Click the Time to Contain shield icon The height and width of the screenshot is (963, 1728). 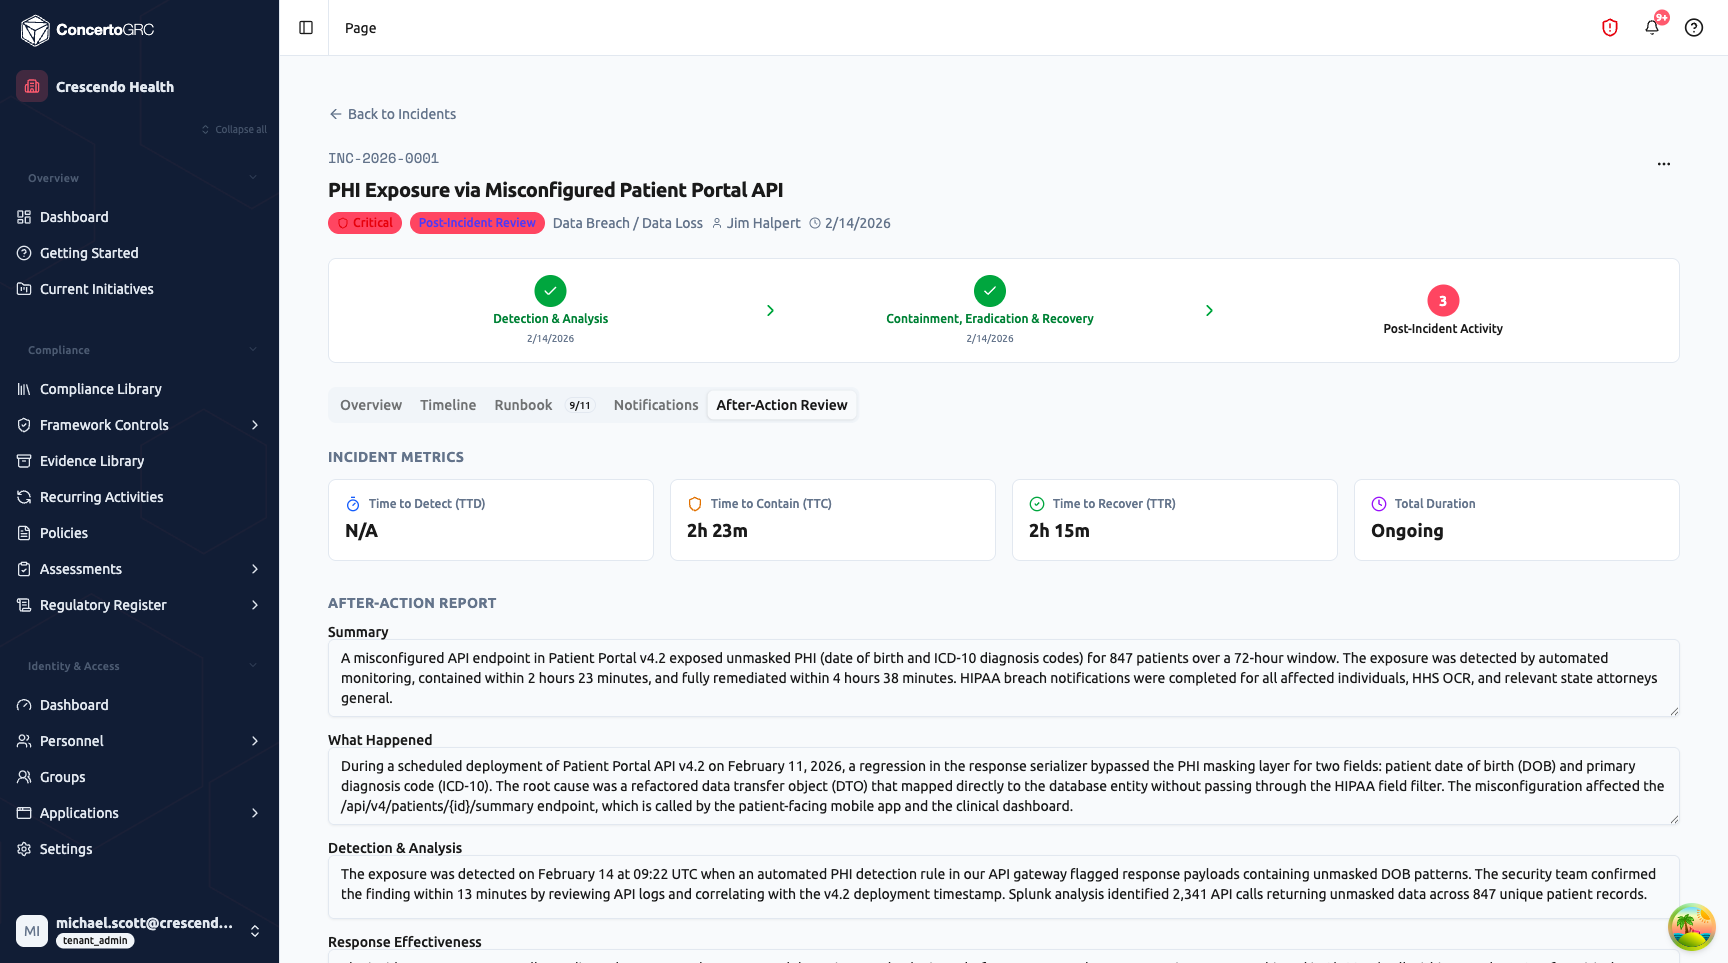point(695,504)
